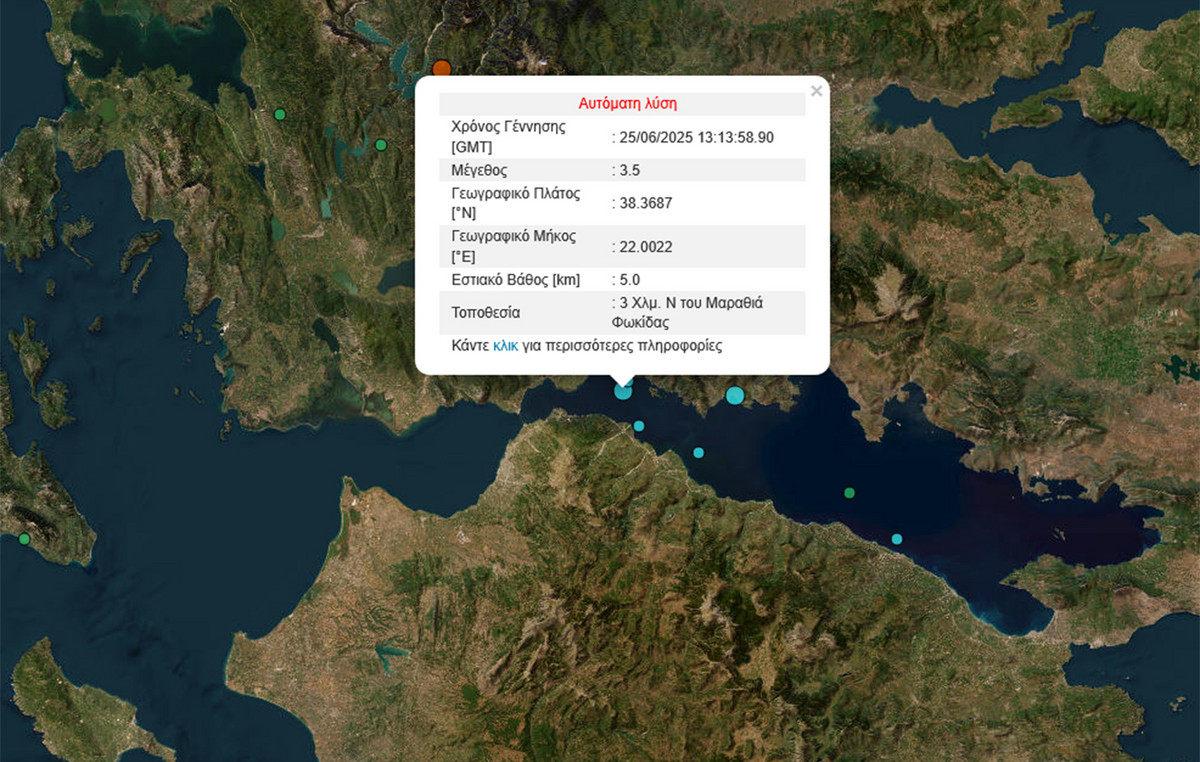Click the small cyan marker just below the selected epicenter

(639, 426)
